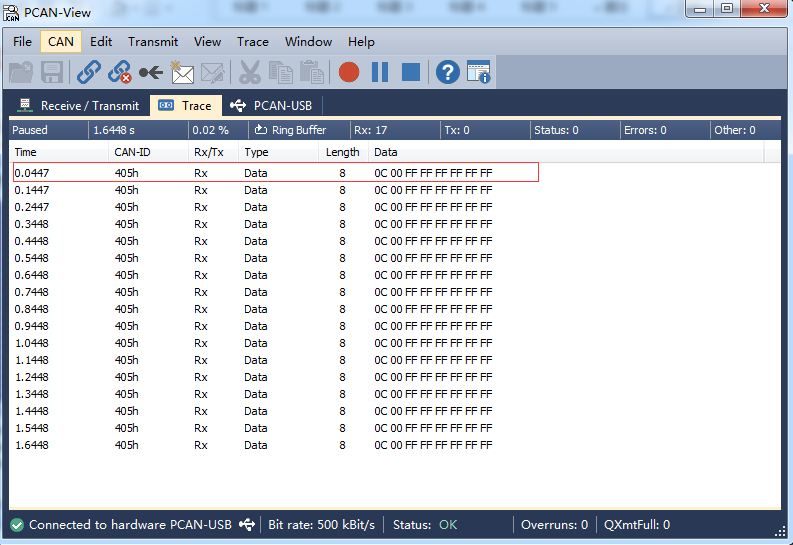The height and width of the screenshot is (545, 793).
Task: Click the window info icon in toolbar
Action: pos(479,72)
